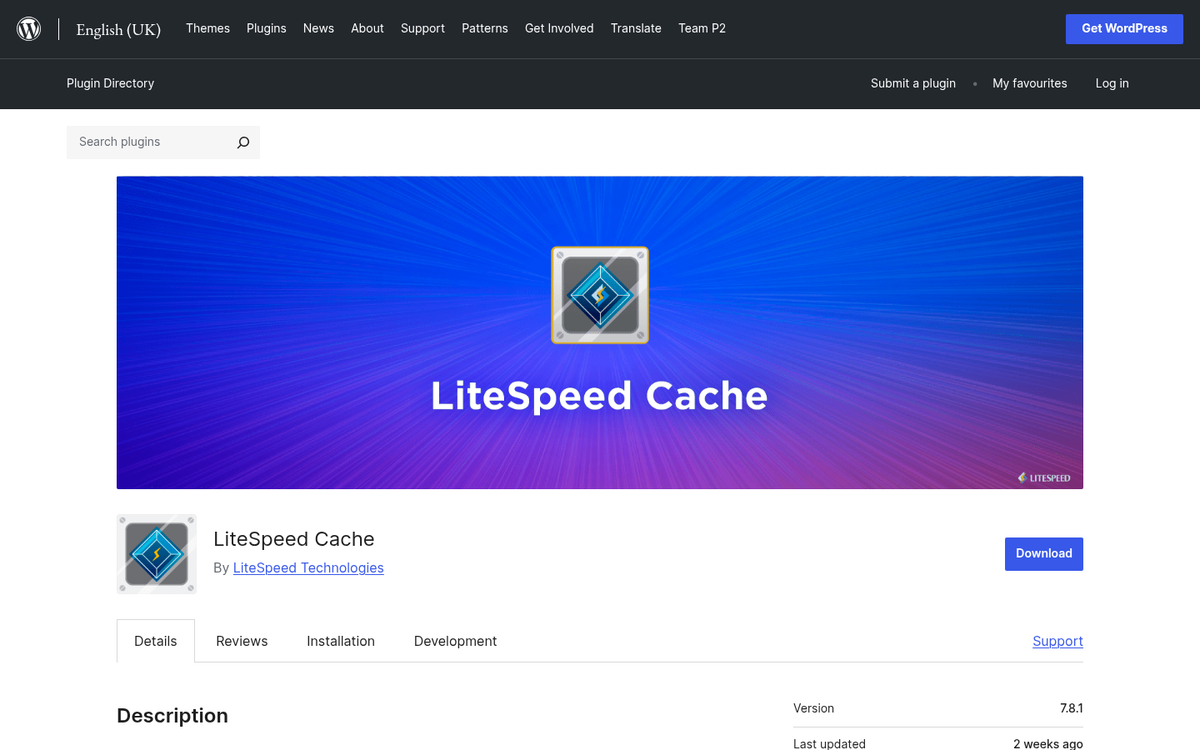Switch to the Reviews tab
The image size is (1200, 750).
241,641
